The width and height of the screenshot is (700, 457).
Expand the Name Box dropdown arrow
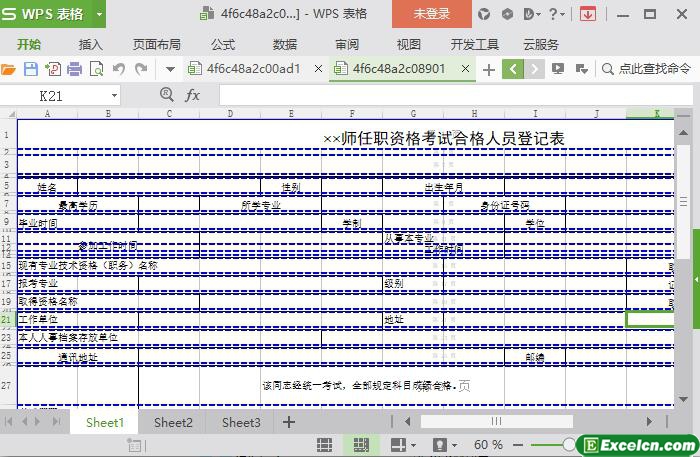pyautogui.click(x=114, y=96)
